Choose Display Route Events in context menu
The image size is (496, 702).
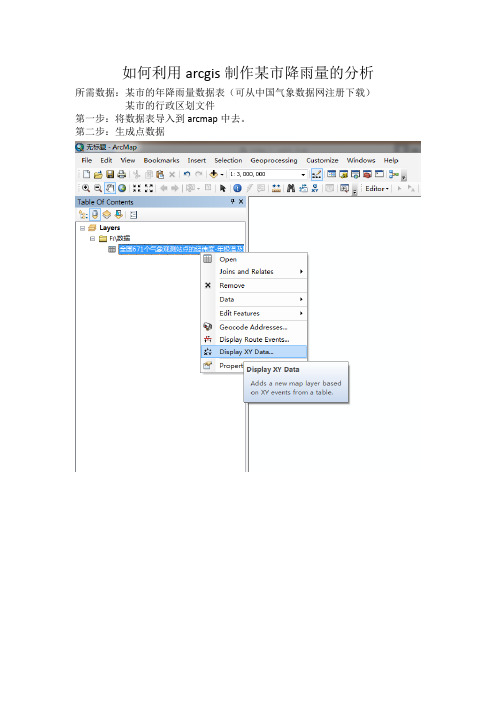point(254,339)
